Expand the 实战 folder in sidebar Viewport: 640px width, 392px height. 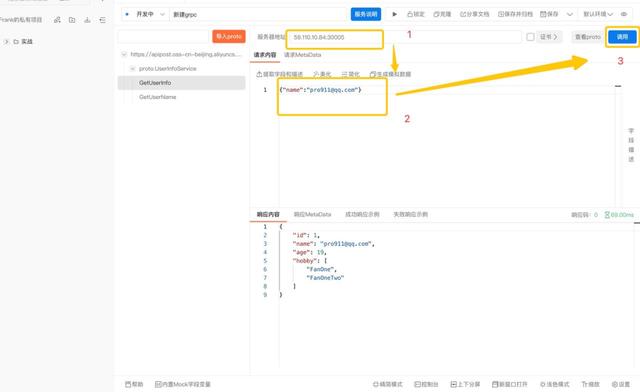(6, 42)
